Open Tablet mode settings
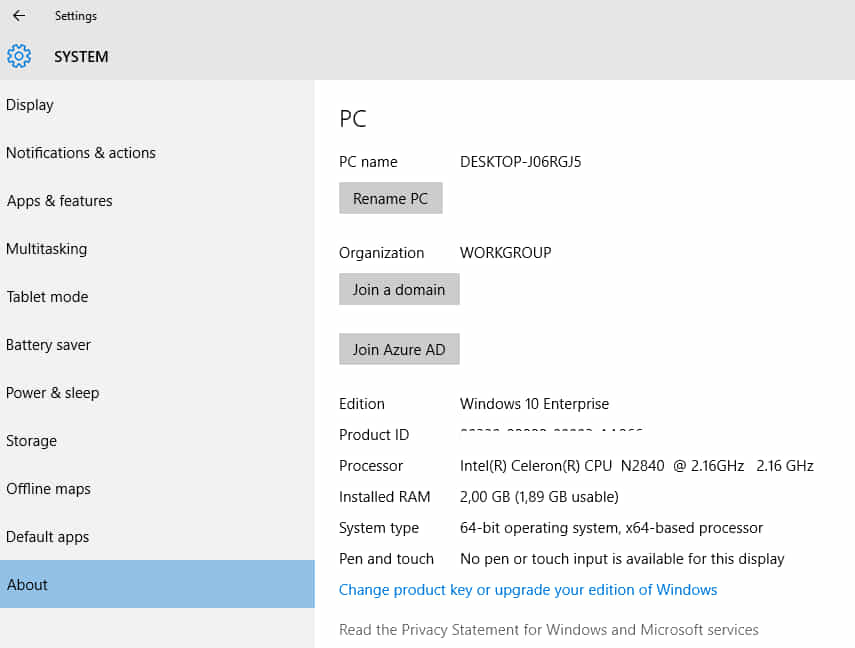The height and width of the screenshot is (648, 855). point(47,297)
